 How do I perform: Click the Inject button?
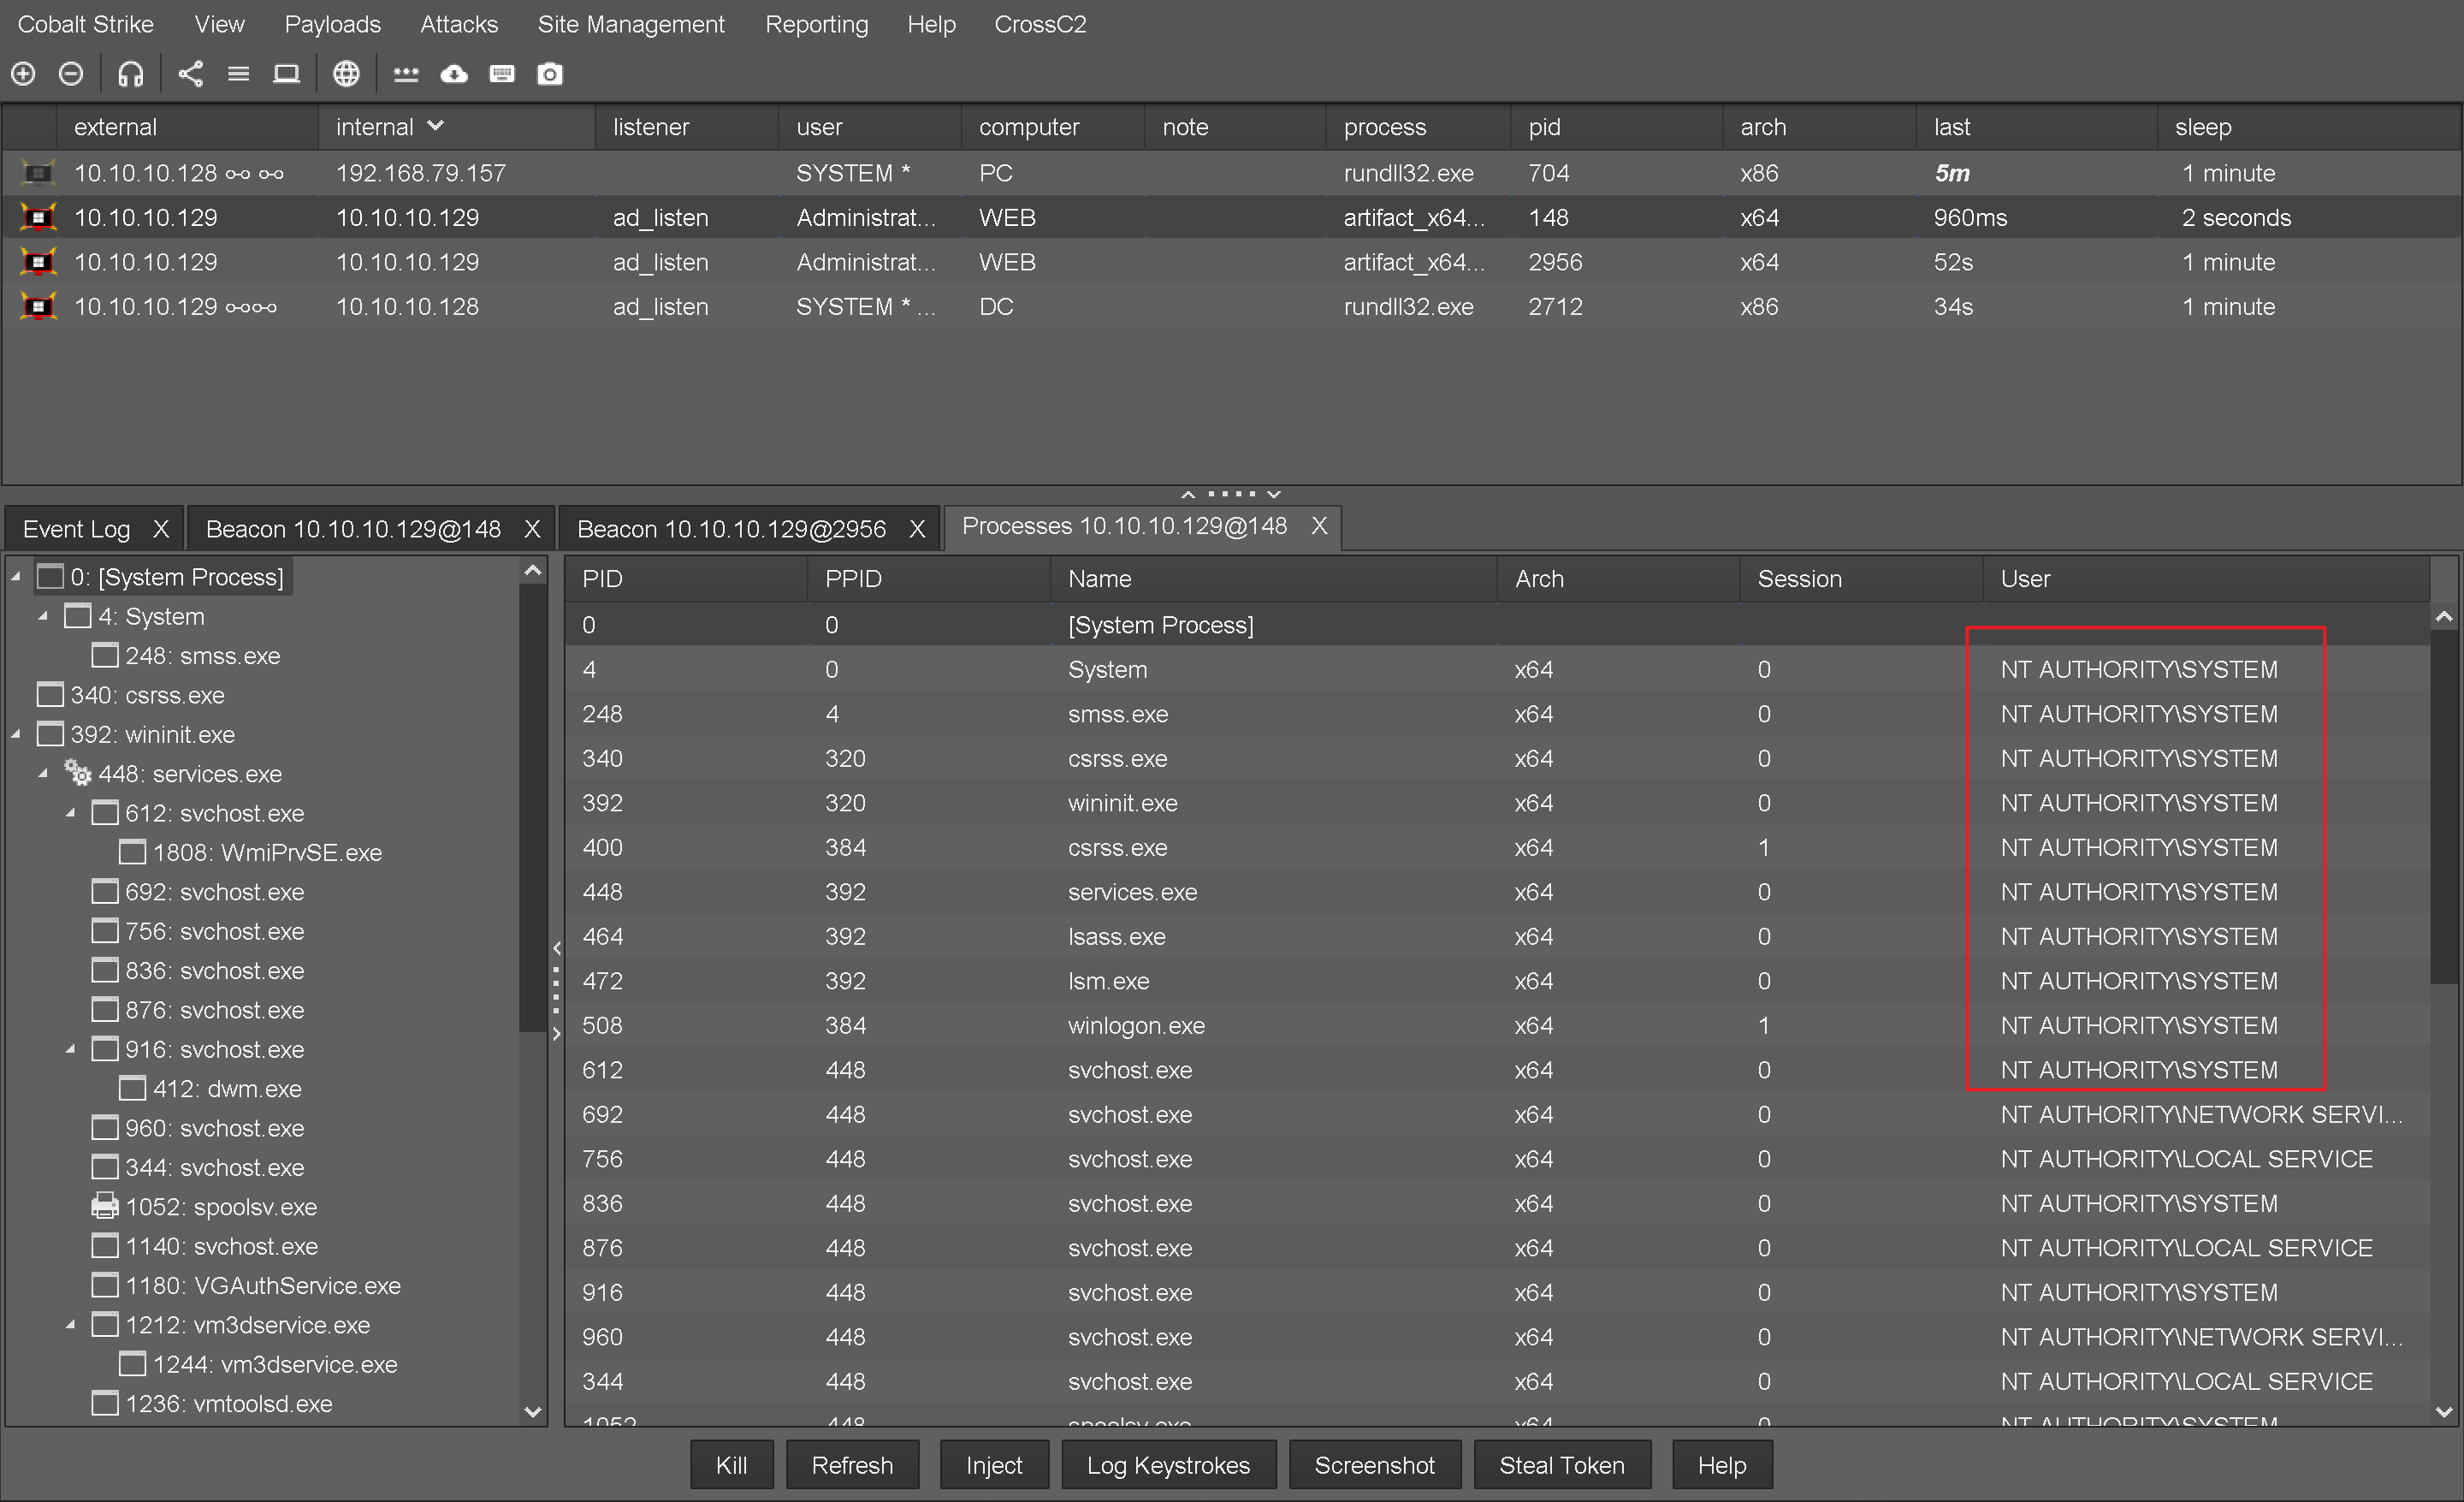click(994, 1465)
